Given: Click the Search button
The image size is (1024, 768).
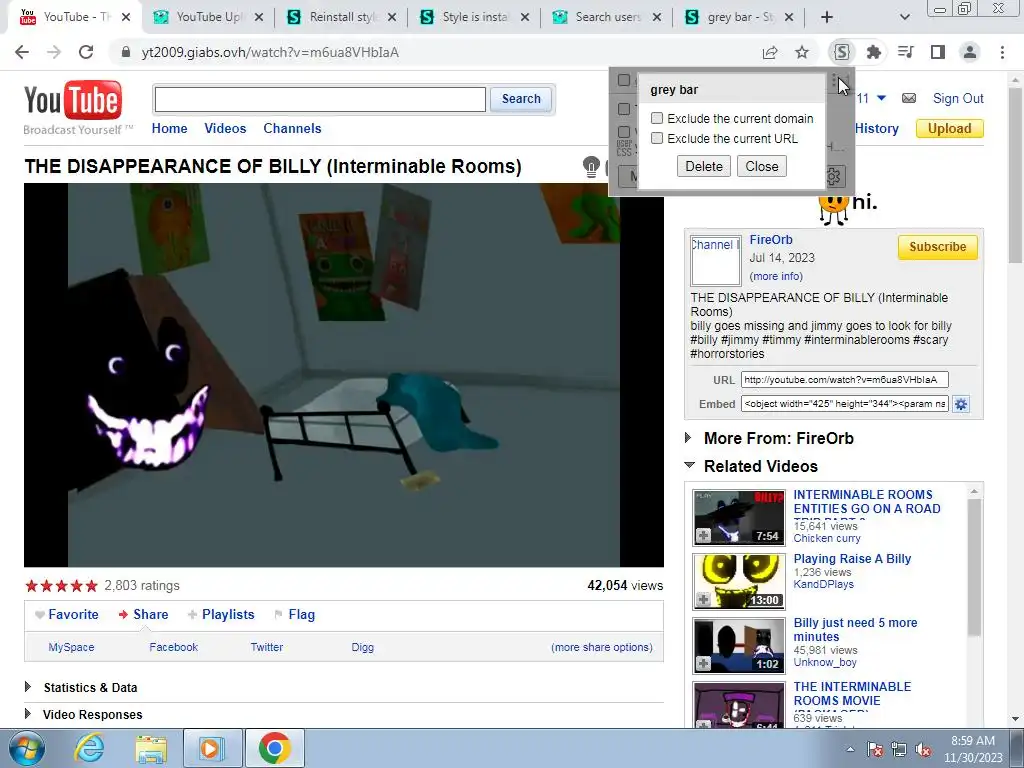Looking at the screenshot, I should click(520, 99).
